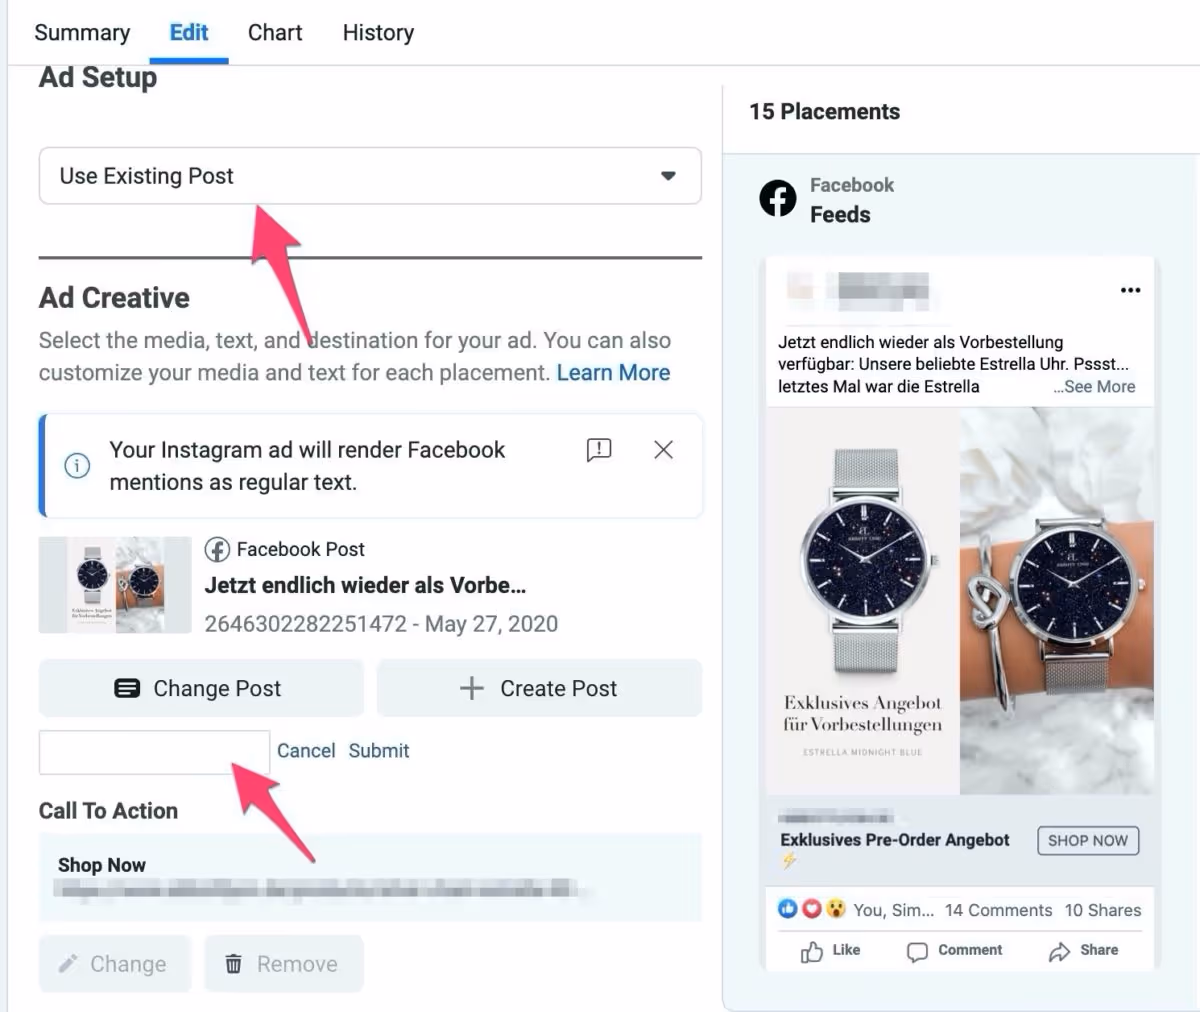
Task: Select the Edit tab
Action: point(189,32)
